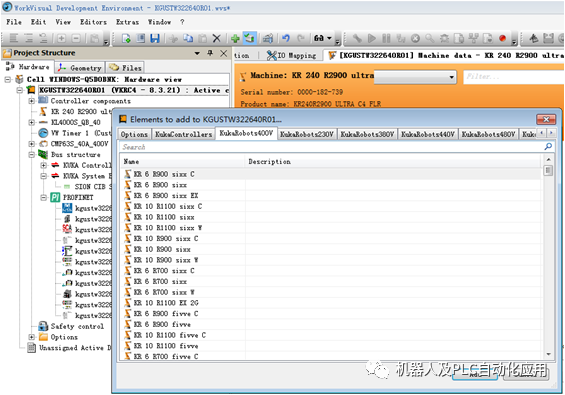Screen dimensions: 565x395
Task: Collapse the Cell WINDOWS-Q5BOBNK node
Action: click(8, 79)
